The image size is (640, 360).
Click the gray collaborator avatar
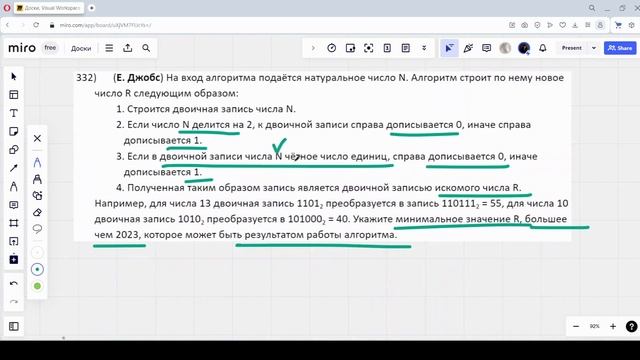click(505, 48)
